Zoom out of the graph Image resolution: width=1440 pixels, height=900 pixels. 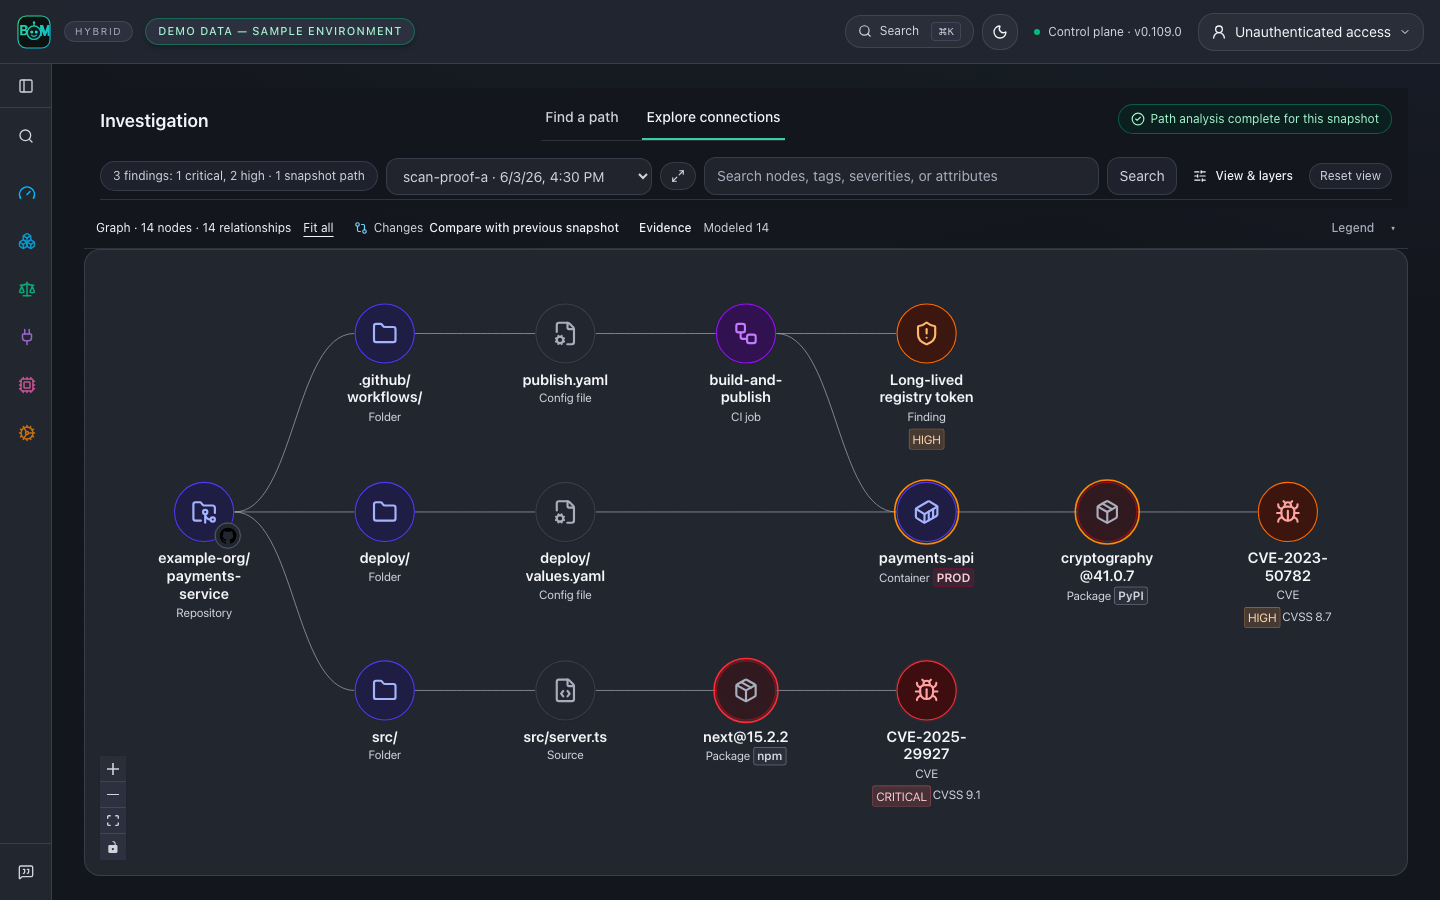coord(113,795)
